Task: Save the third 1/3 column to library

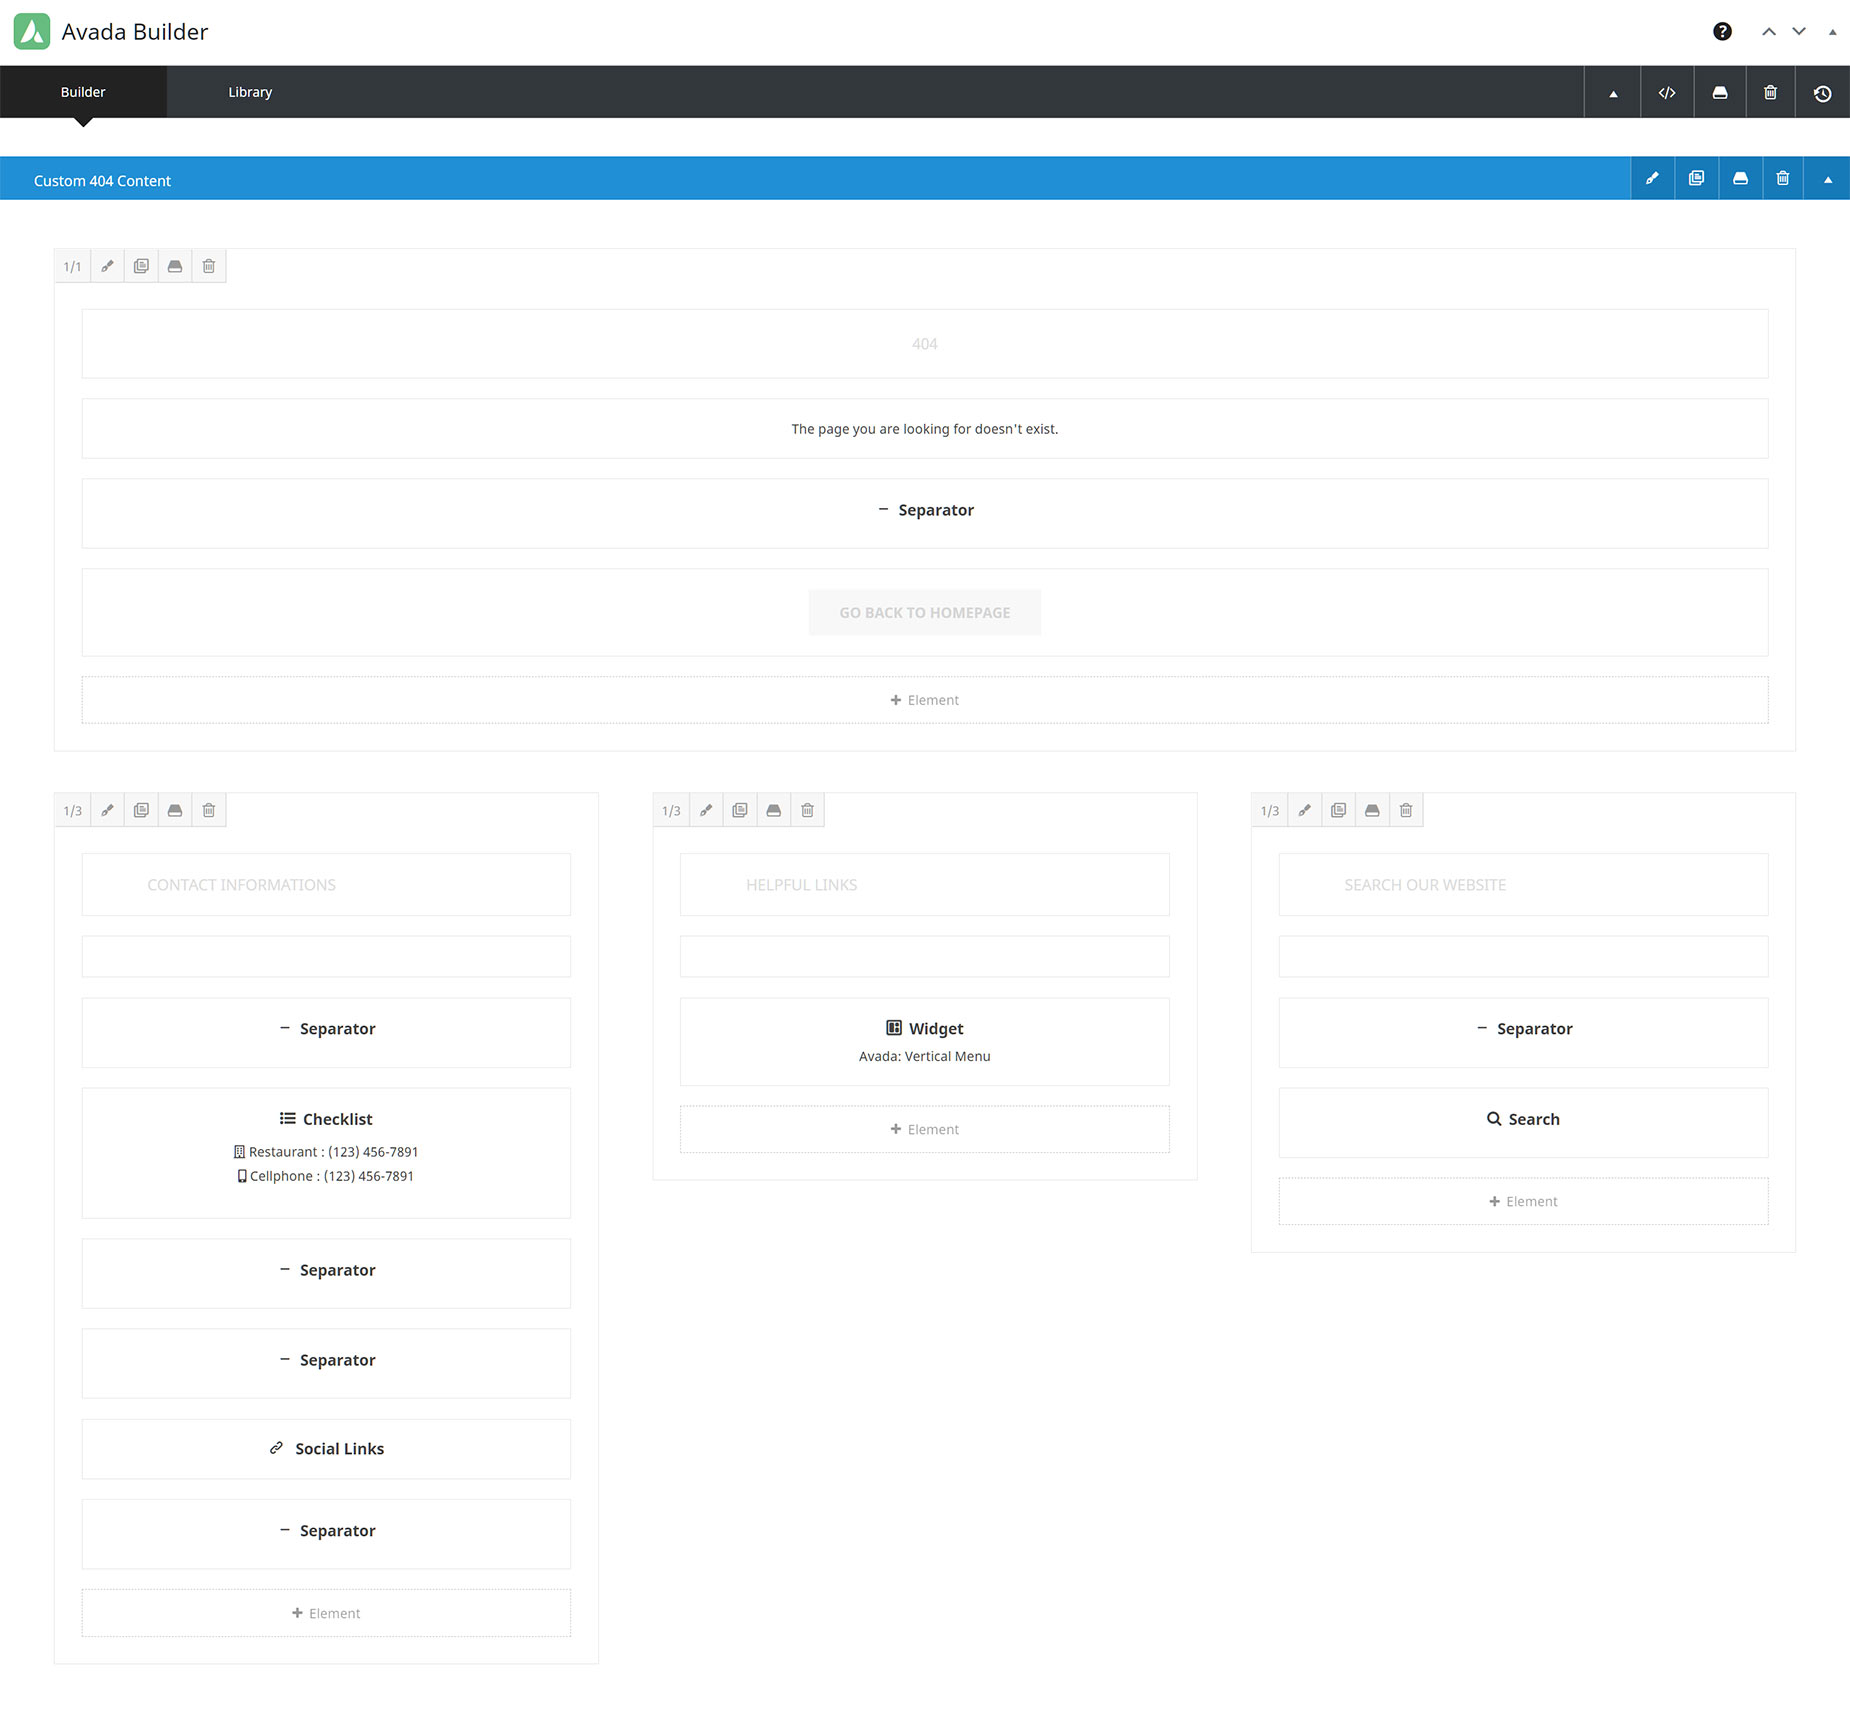Action: tap(1372, 810)
